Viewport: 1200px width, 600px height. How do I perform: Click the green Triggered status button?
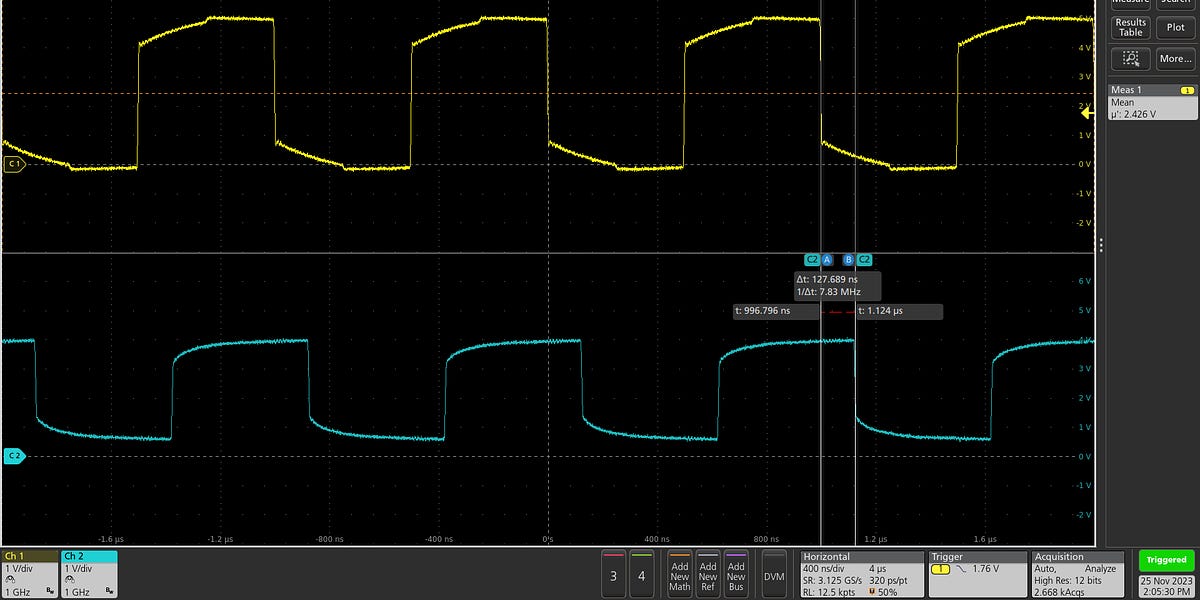(x=1166, y=560)
